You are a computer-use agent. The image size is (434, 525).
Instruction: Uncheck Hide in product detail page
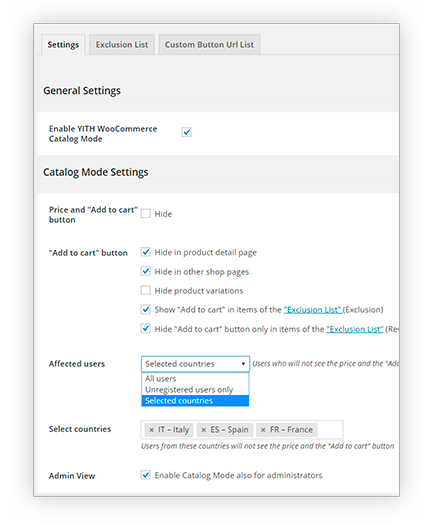click(146, 252)
